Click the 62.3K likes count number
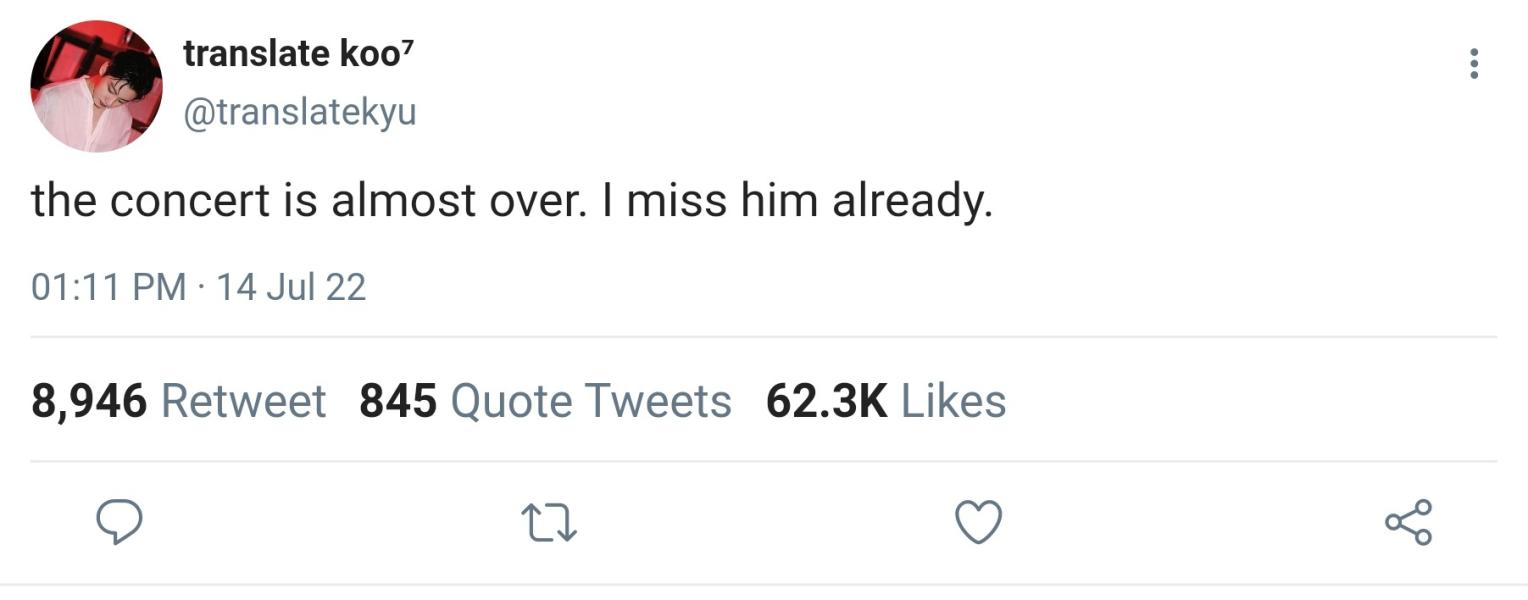Viewport: 1528px width, 600px height. click(x=826, y=401)
